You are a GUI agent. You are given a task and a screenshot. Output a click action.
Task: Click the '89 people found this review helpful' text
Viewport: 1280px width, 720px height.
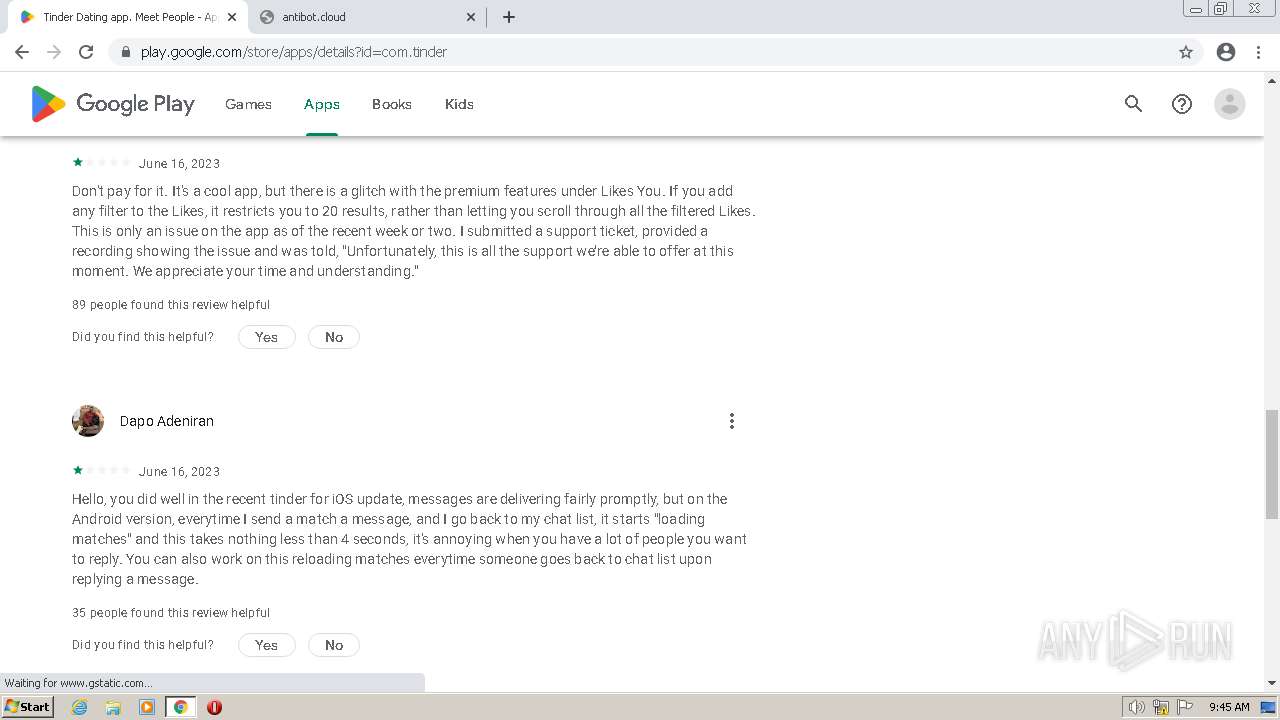pos(171,305)
